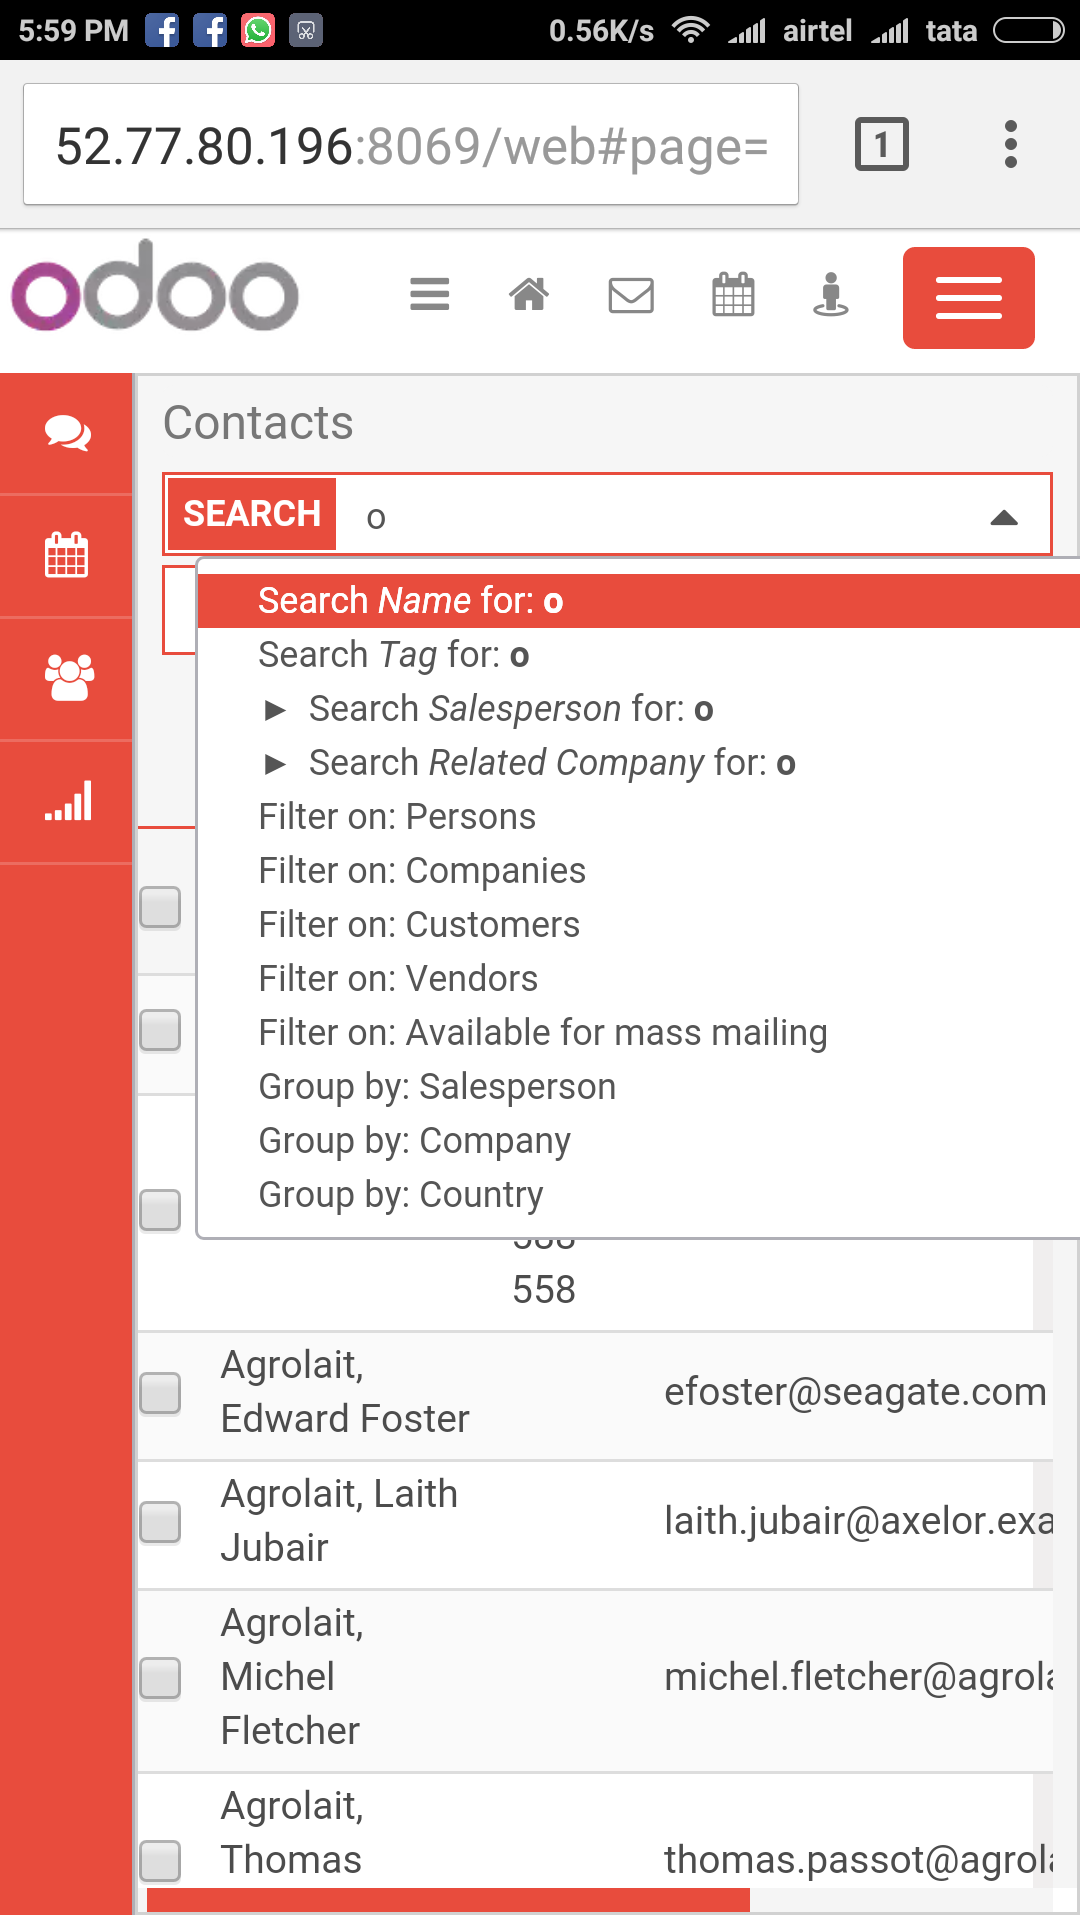This screenshot has height=1920, width=1080.
Task: Collapse the search options caret arrow
Action: click(1004, 517)
